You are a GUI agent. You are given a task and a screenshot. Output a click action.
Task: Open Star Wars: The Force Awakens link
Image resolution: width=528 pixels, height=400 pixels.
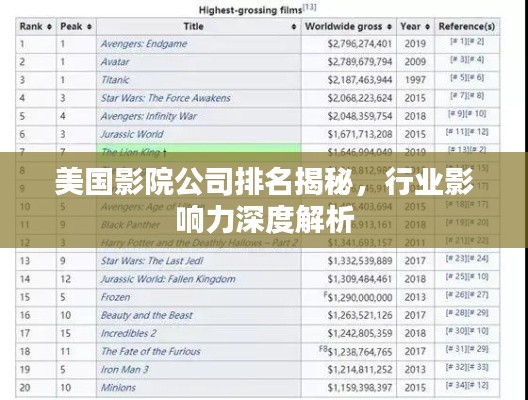(x=166, y=98)
